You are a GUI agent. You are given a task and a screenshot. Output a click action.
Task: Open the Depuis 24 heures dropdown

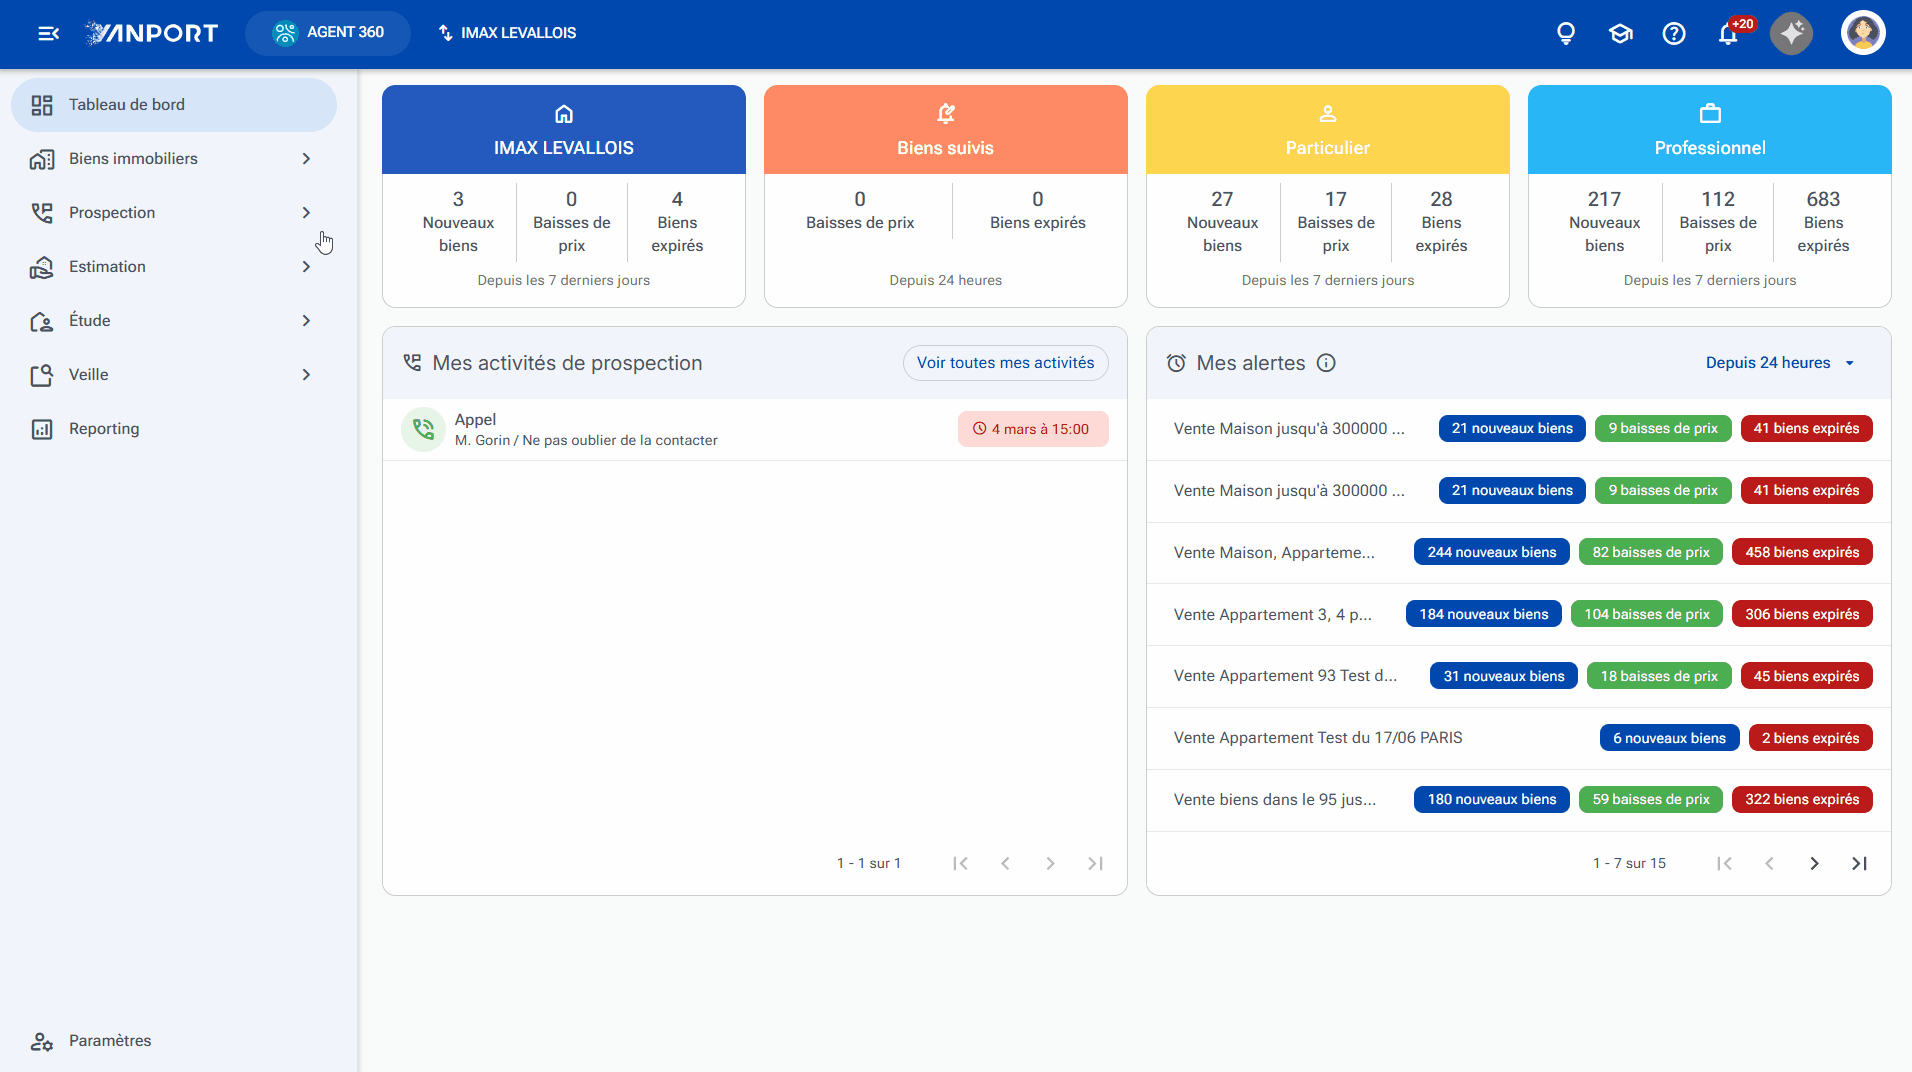tap(1780, 363)
